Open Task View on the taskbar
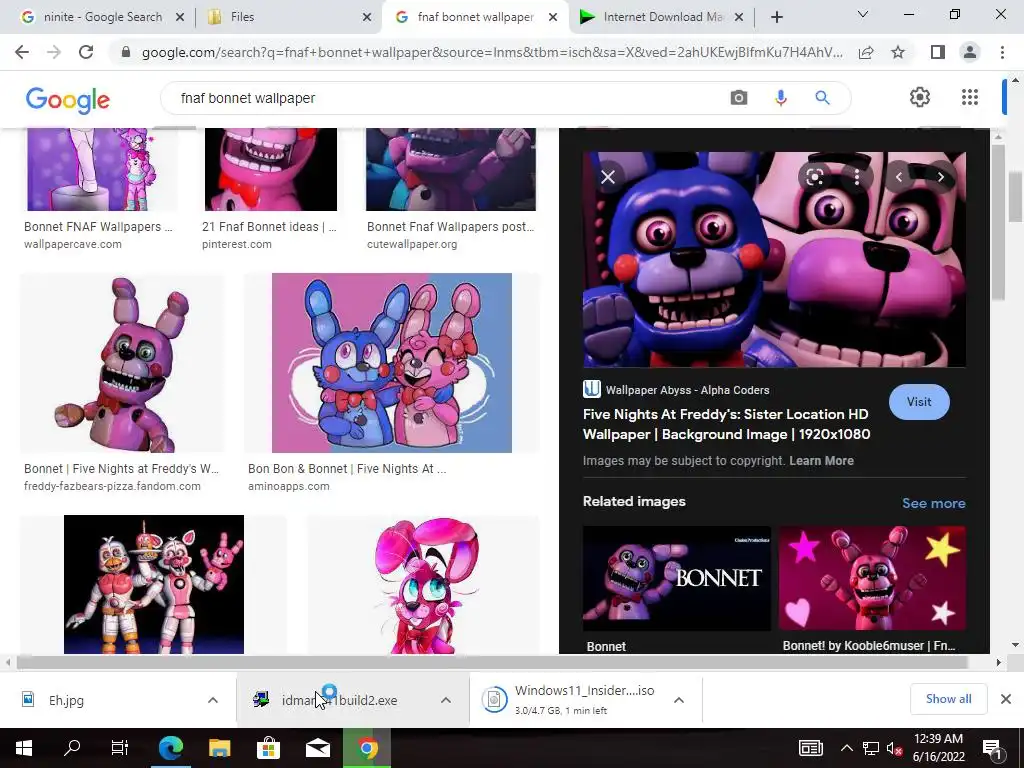The width and height of the screenshot is (1024, 768). tap(120, 748)
